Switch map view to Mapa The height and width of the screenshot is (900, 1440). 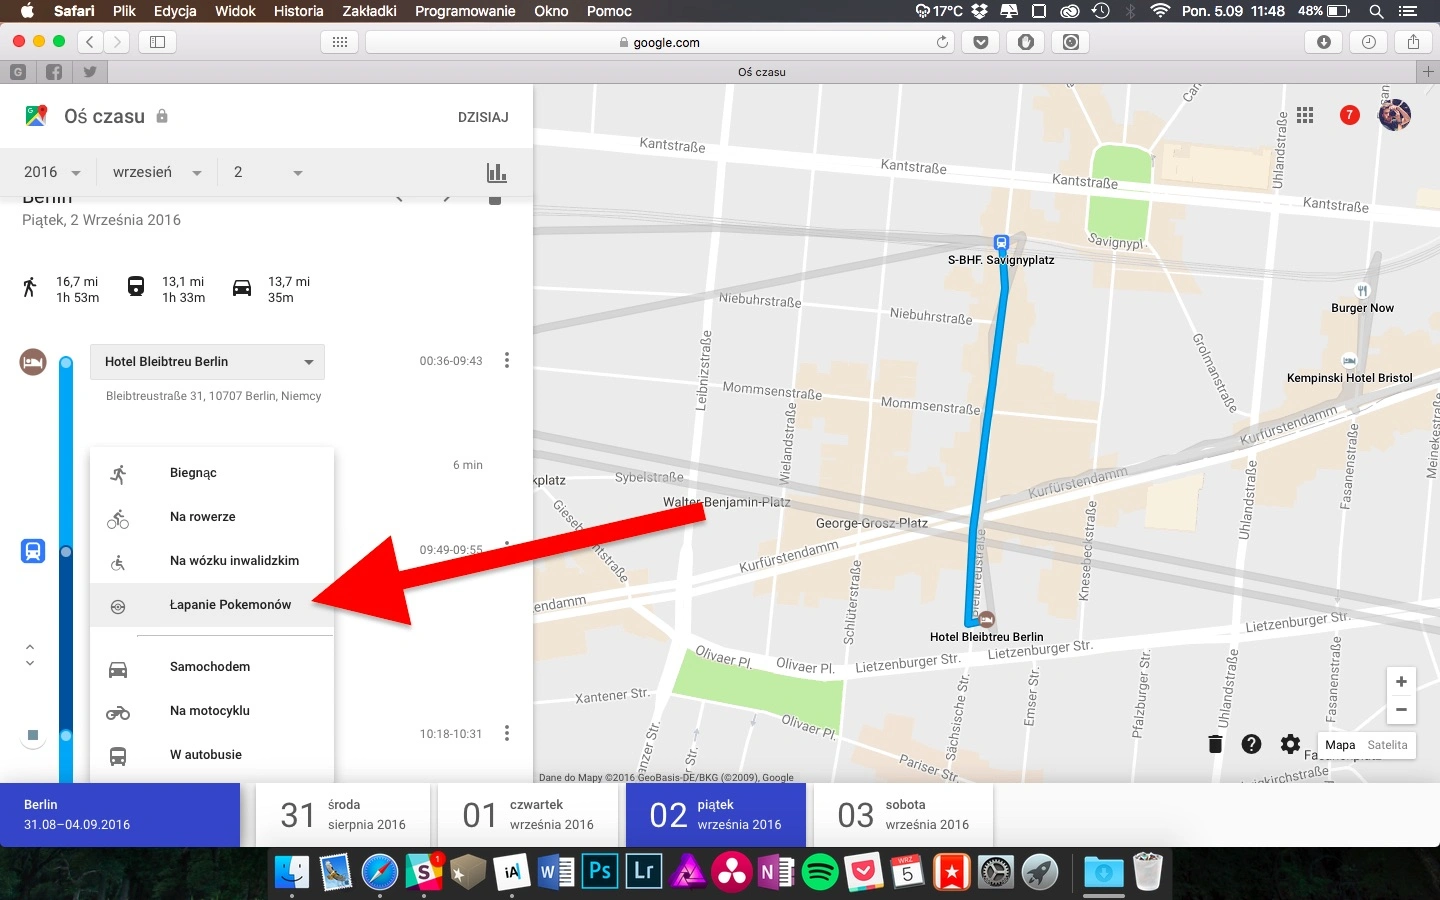1340,745
